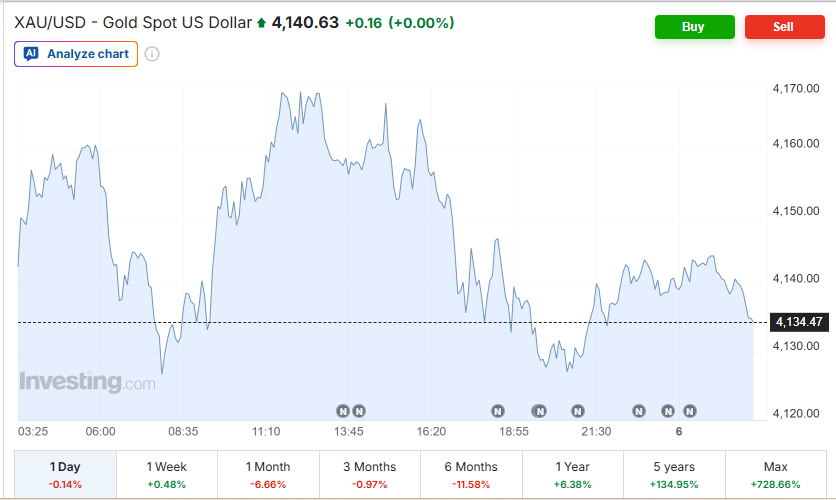
Task: Switch to the 1 Month timeframe
Action: coord(268,474)
